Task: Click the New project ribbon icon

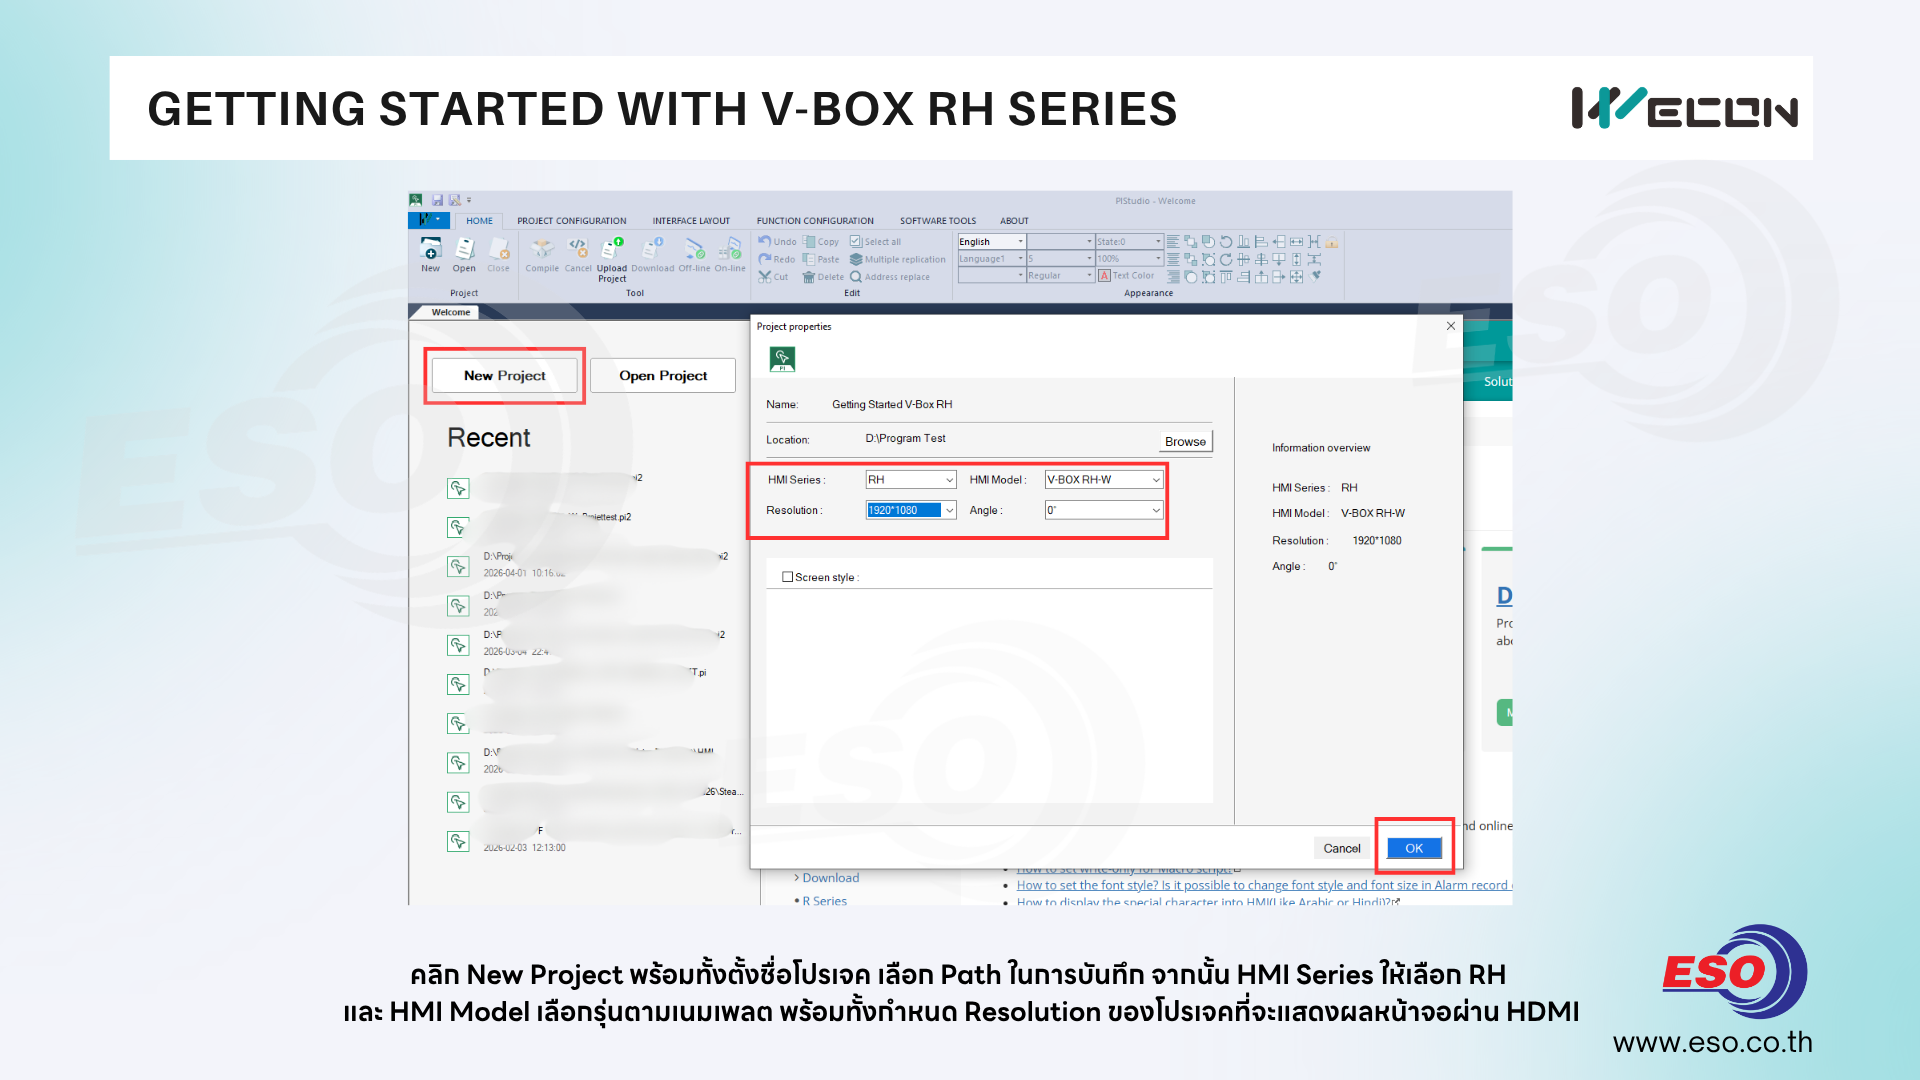Action: [x=430, y=250]
